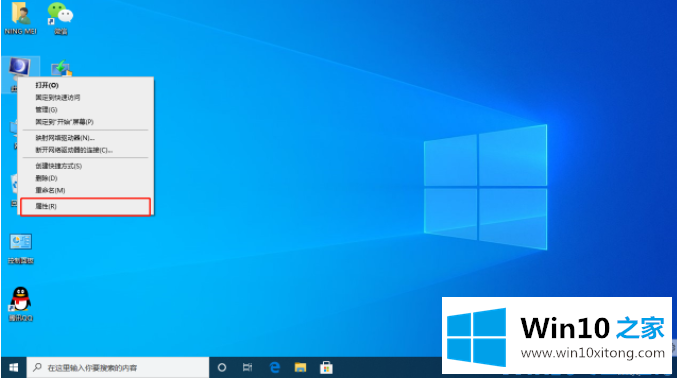Click the taskbar search magnifier icon

(38, 367)
